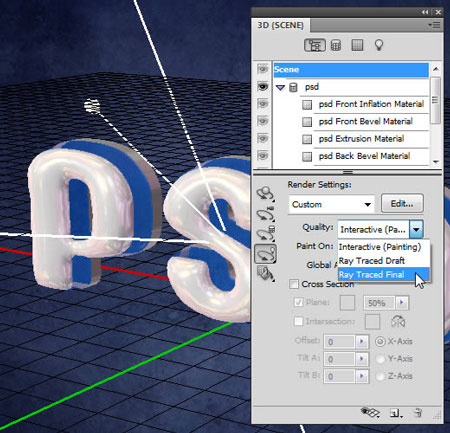Click the Front Inflation Material thumbnail icon
Screen dimensions: 450x433
(x=307, y=105)
